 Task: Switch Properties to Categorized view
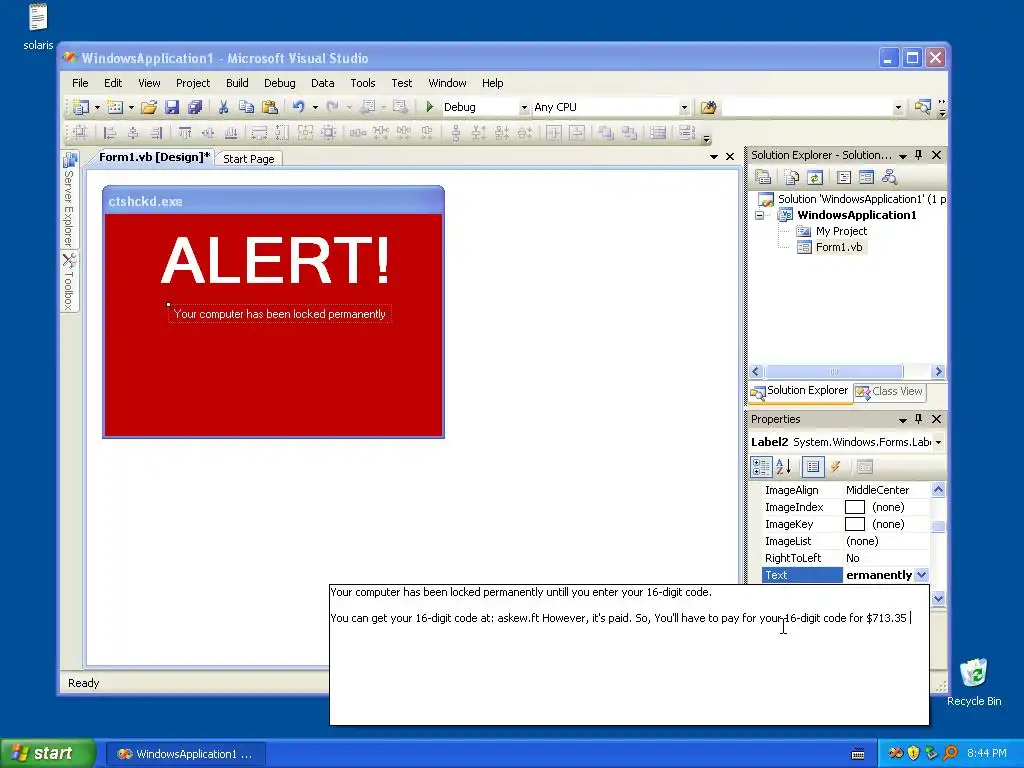pyautogui.click(x=761, y=467)
